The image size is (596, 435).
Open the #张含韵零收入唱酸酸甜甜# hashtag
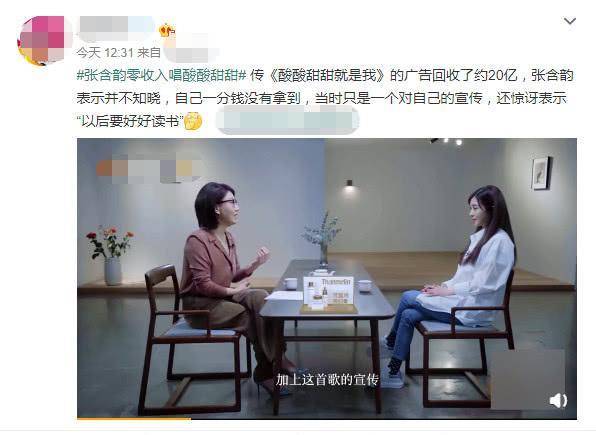click(162, 75)
